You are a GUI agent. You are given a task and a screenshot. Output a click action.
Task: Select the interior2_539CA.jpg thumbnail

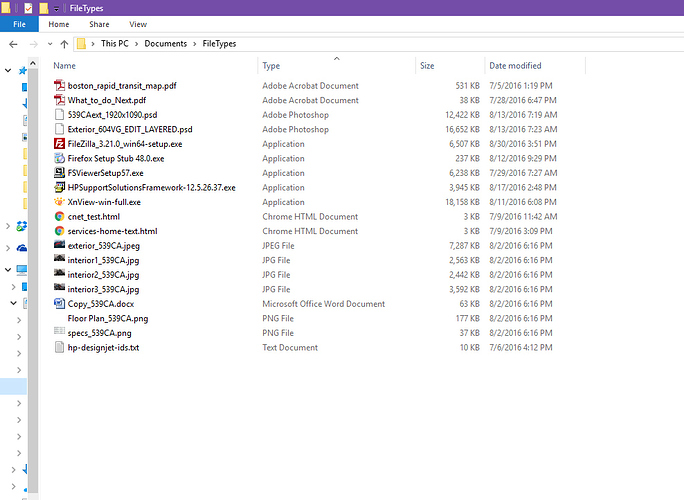[59, 273]
